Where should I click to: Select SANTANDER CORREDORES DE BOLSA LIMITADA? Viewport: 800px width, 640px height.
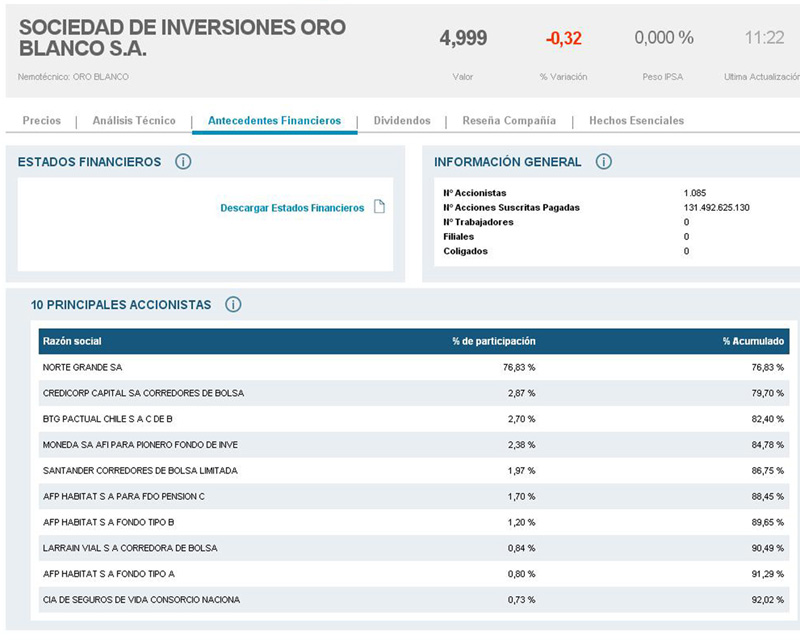[140, 471]
